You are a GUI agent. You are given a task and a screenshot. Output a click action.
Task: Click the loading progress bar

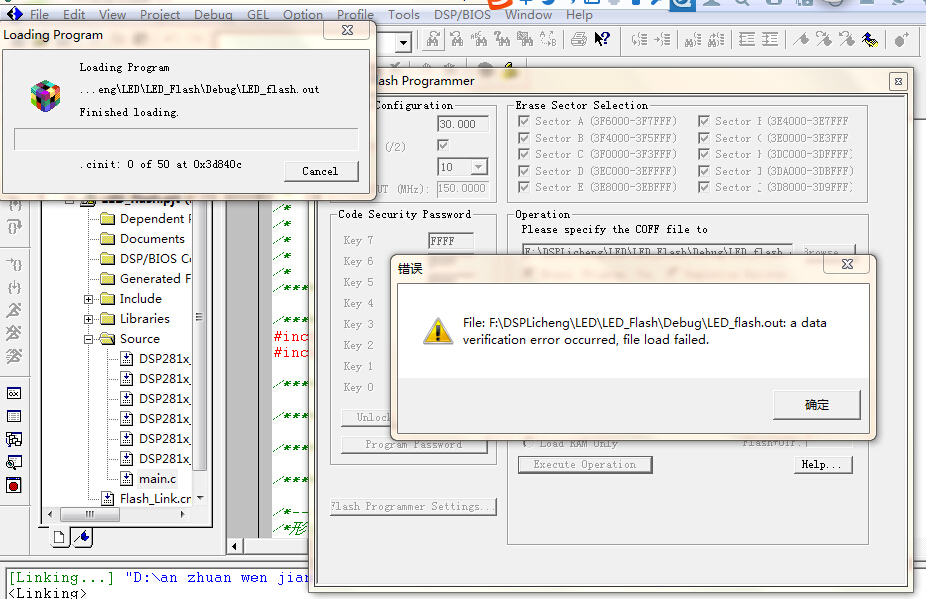pos(186,139)
